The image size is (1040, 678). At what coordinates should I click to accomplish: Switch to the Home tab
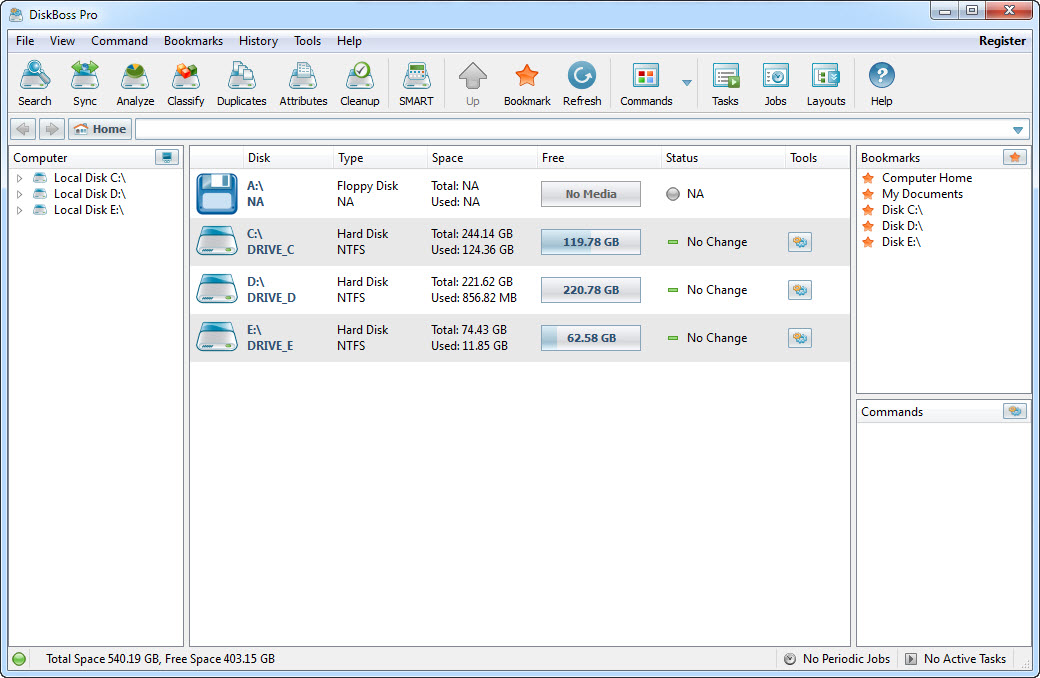(x=99, y=128)
